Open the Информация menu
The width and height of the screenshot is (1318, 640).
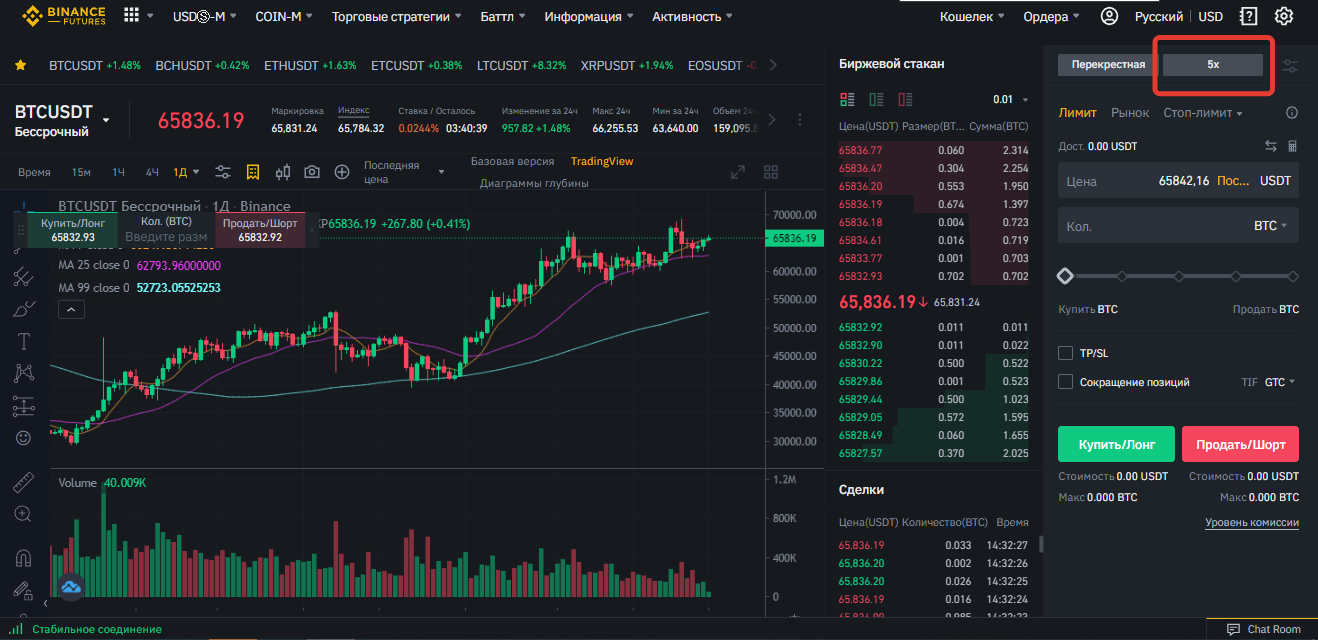point(589,17)
